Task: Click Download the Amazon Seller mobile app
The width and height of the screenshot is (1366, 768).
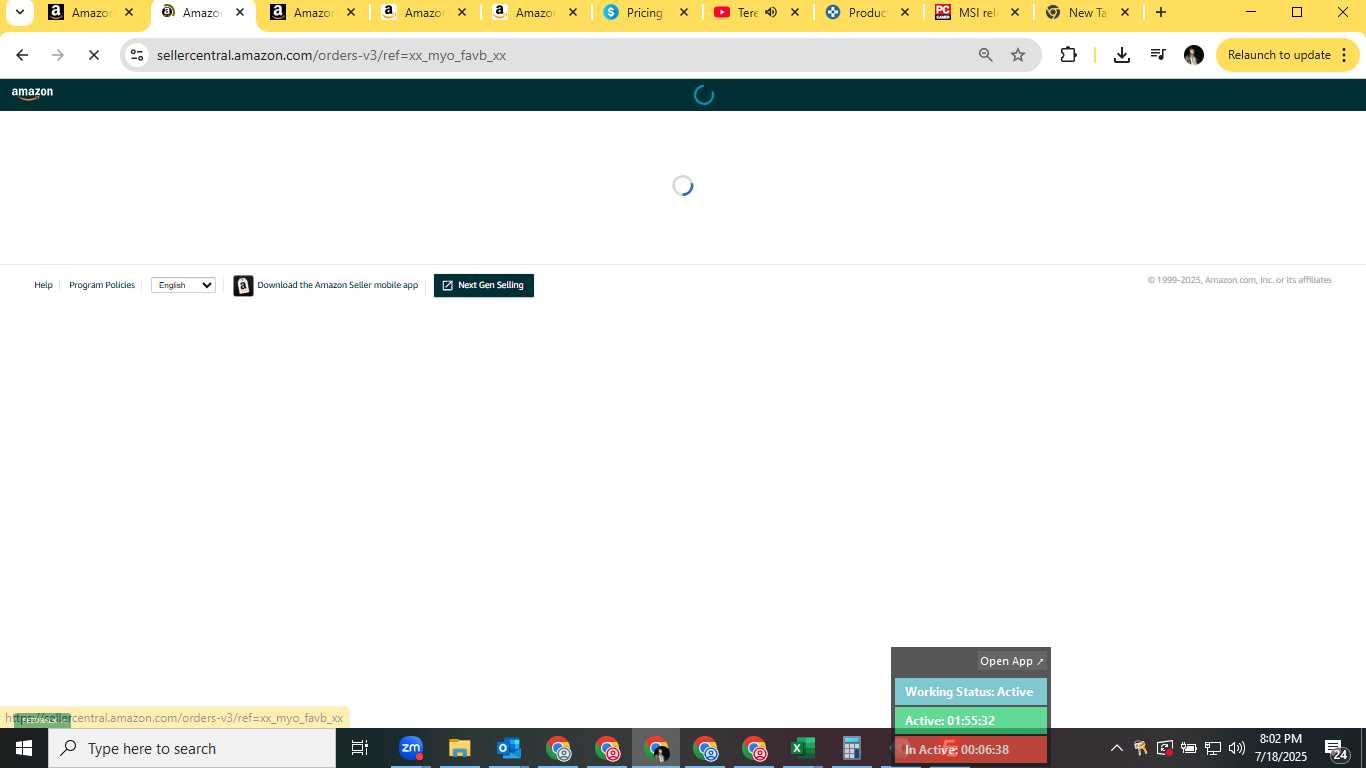Action: [338, 285]
